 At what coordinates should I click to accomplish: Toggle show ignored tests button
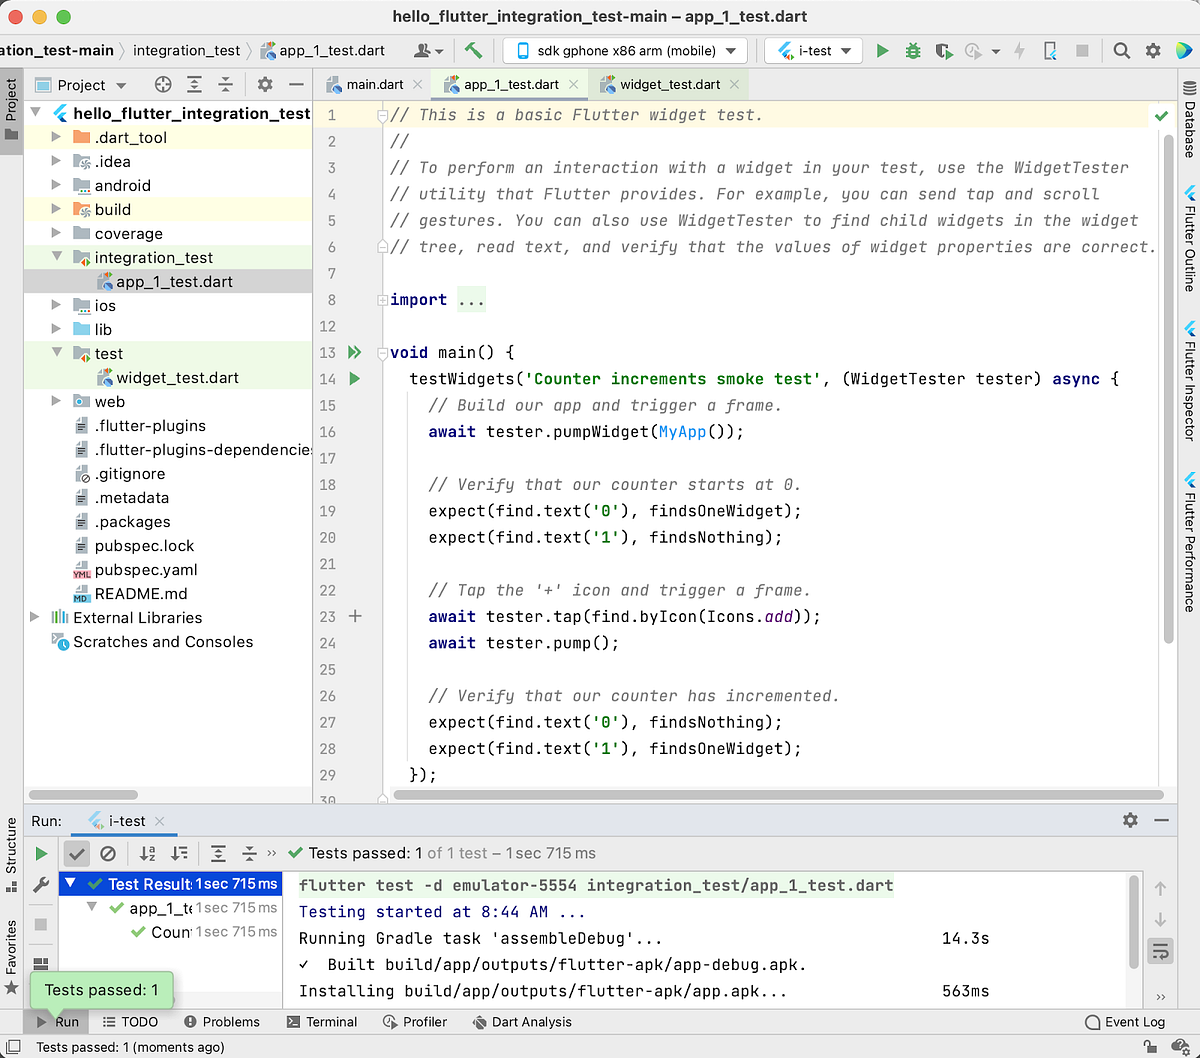click(x=108, y=853)
